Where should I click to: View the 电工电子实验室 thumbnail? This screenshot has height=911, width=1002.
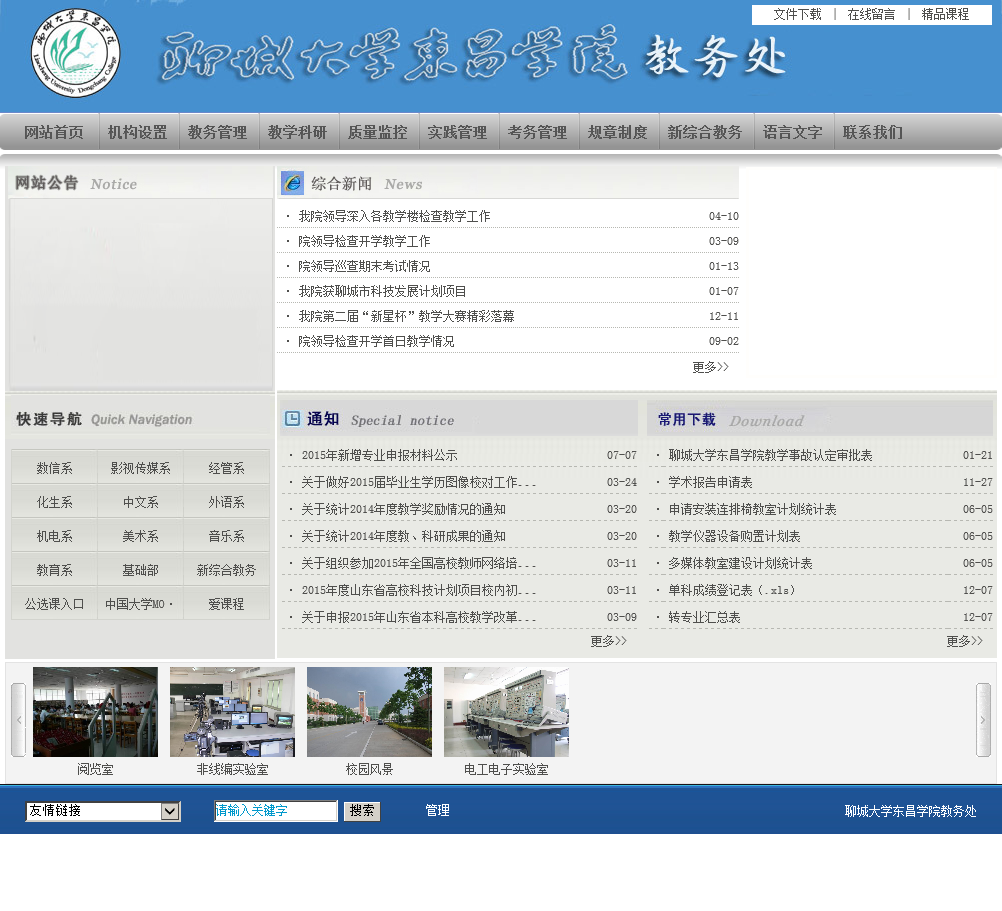(x=506, y=712)
